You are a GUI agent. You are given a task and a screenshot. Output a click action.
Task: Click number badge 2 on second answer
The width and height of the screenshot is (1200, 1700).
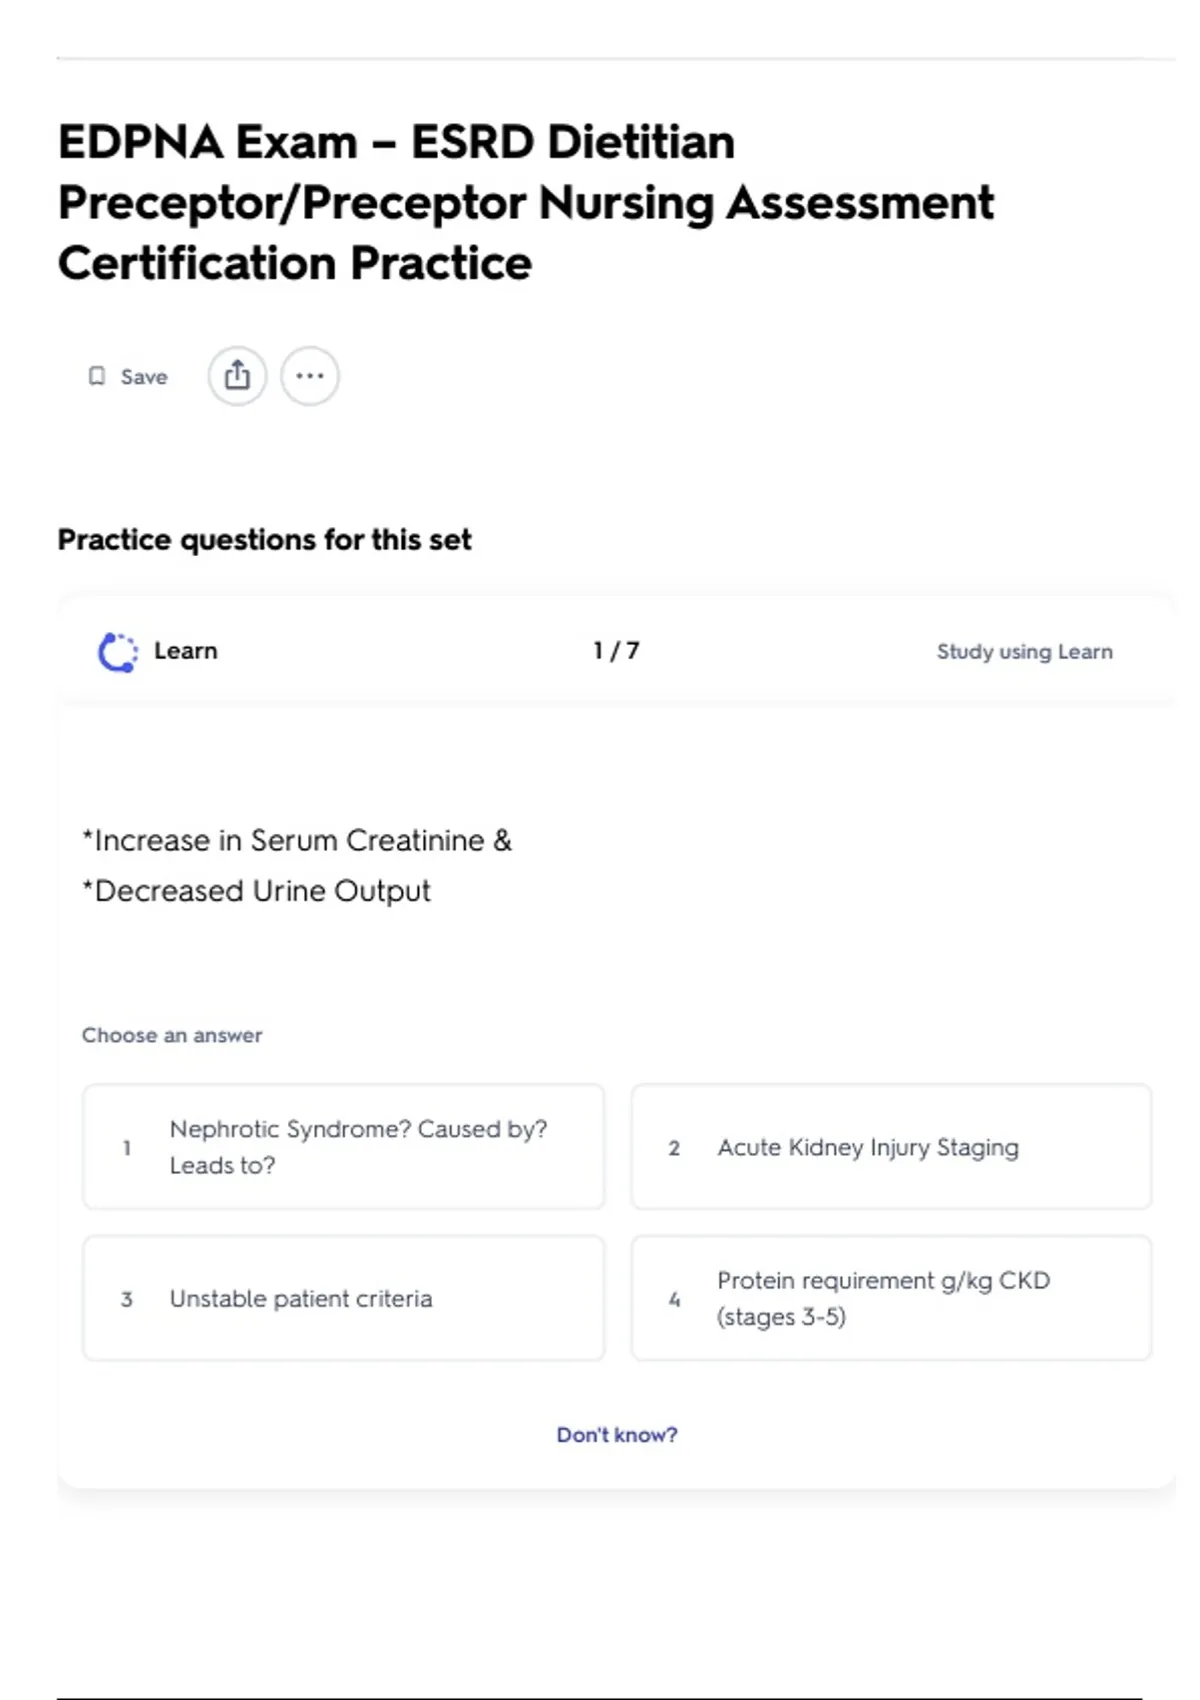pyautogui.click(x=674, y=1148)
